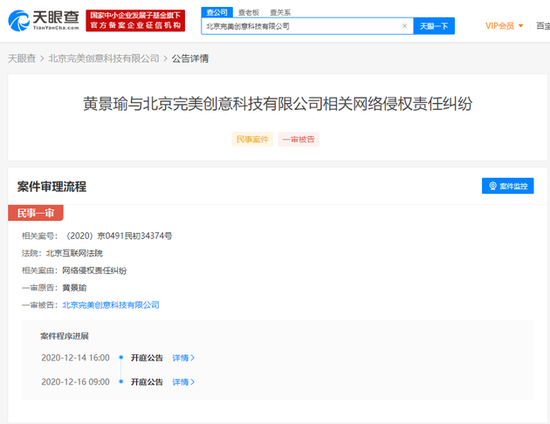Clear the search box with X icon
The height and width of the screenshot is (424, 550).
[404, 26]
